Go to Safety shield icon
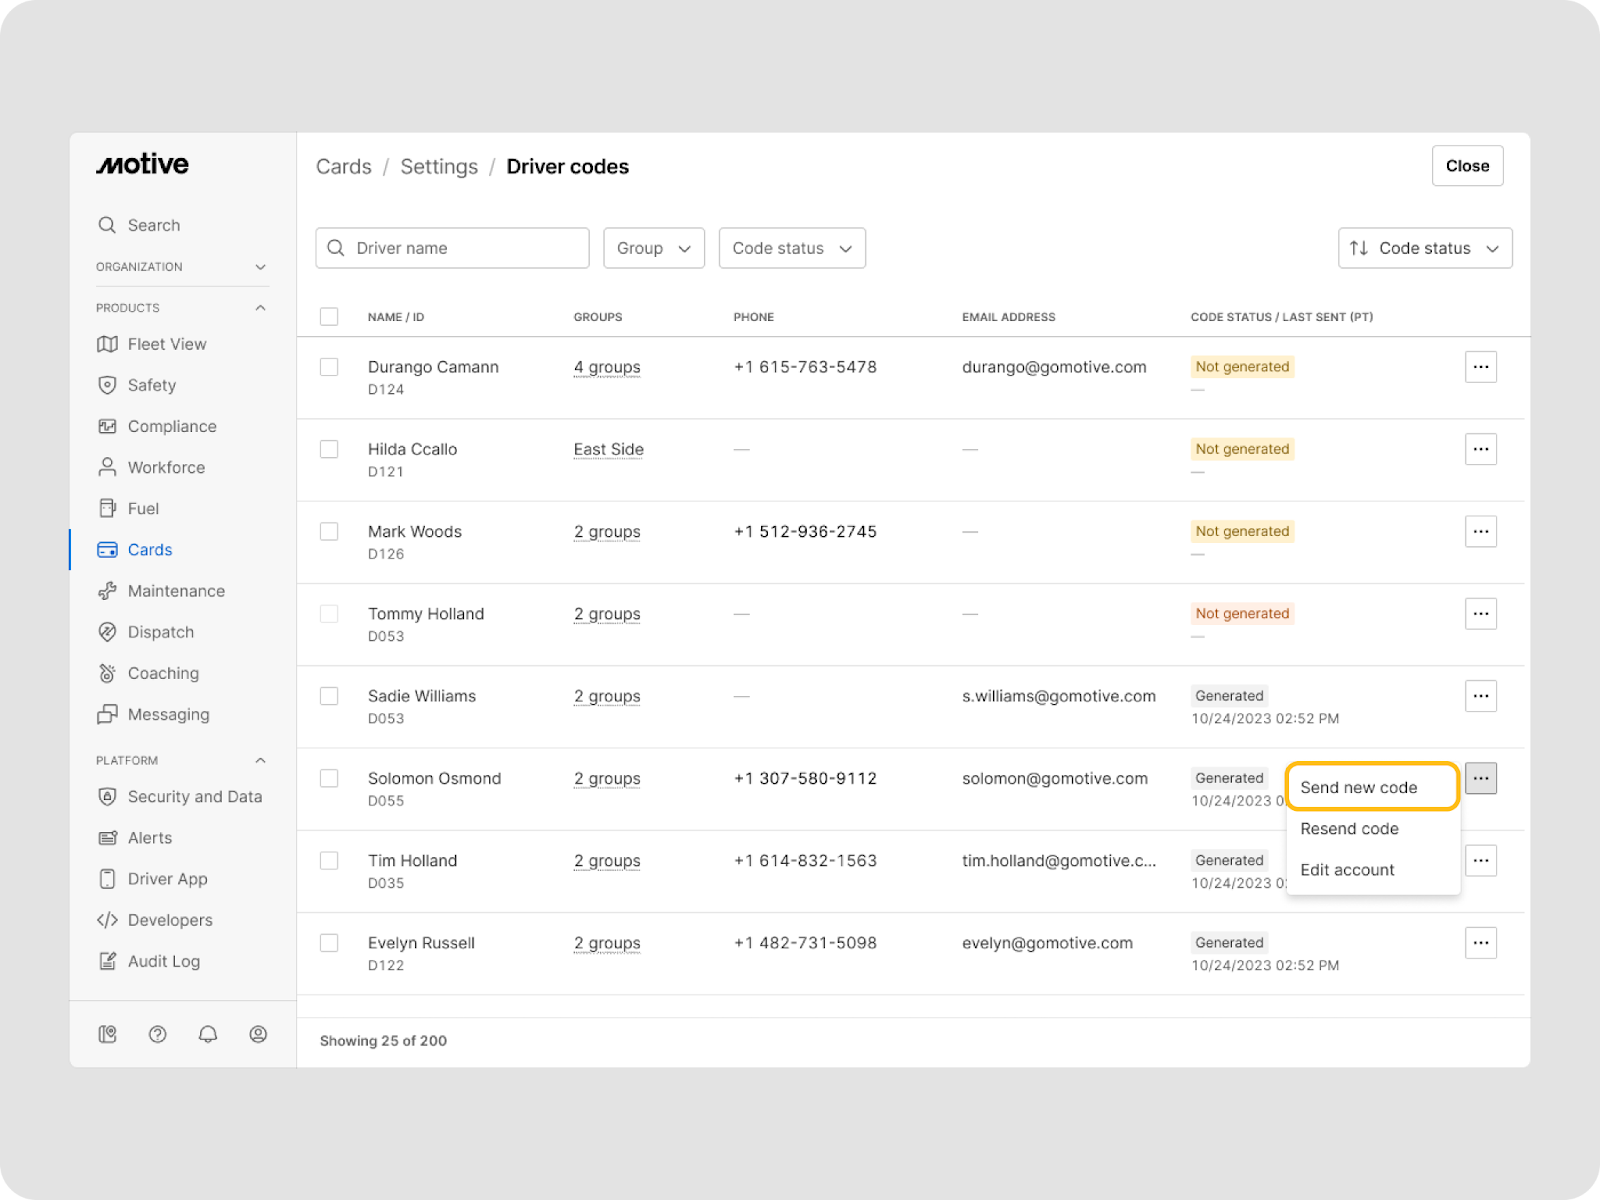The height and width of the screenshot is (1200, 1600). coord(108,385)
